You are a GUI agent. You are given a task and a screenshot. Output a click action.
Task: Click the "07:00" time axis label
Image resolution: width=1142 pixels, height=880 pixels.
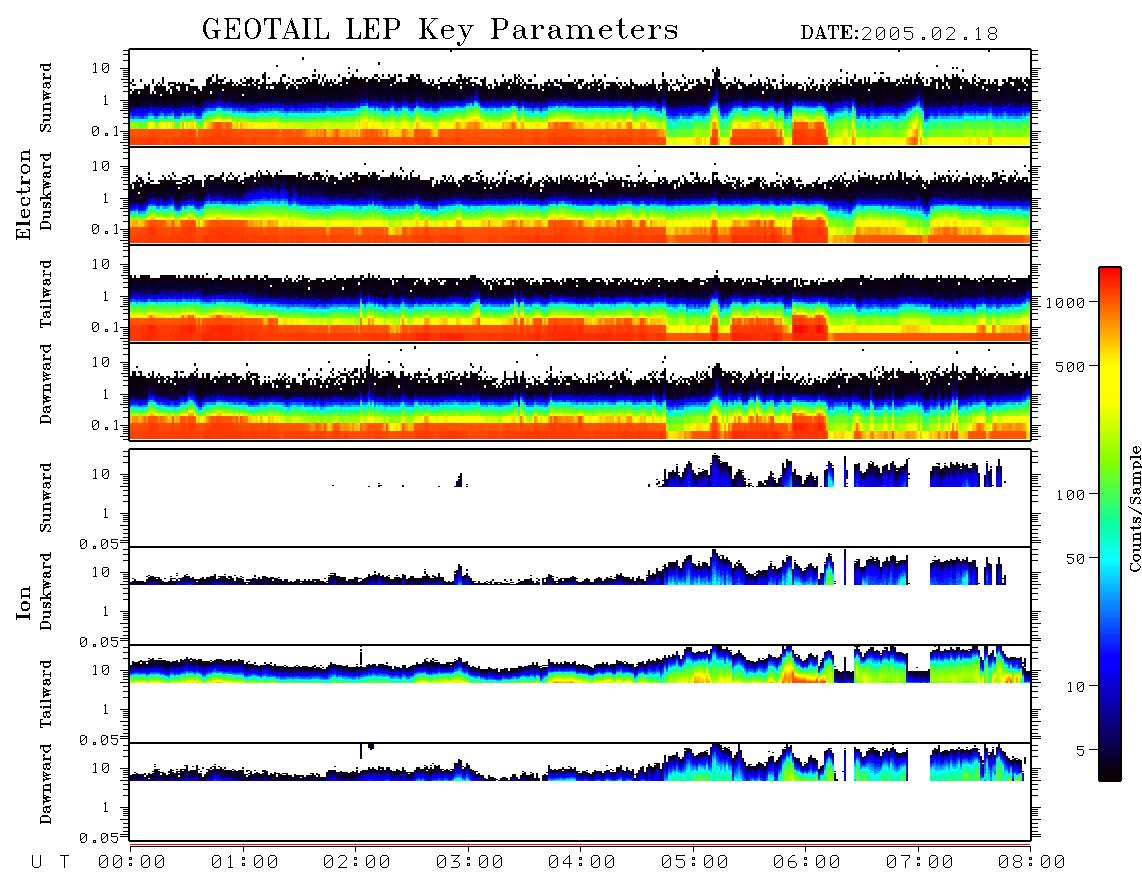[x=920, y=862]
